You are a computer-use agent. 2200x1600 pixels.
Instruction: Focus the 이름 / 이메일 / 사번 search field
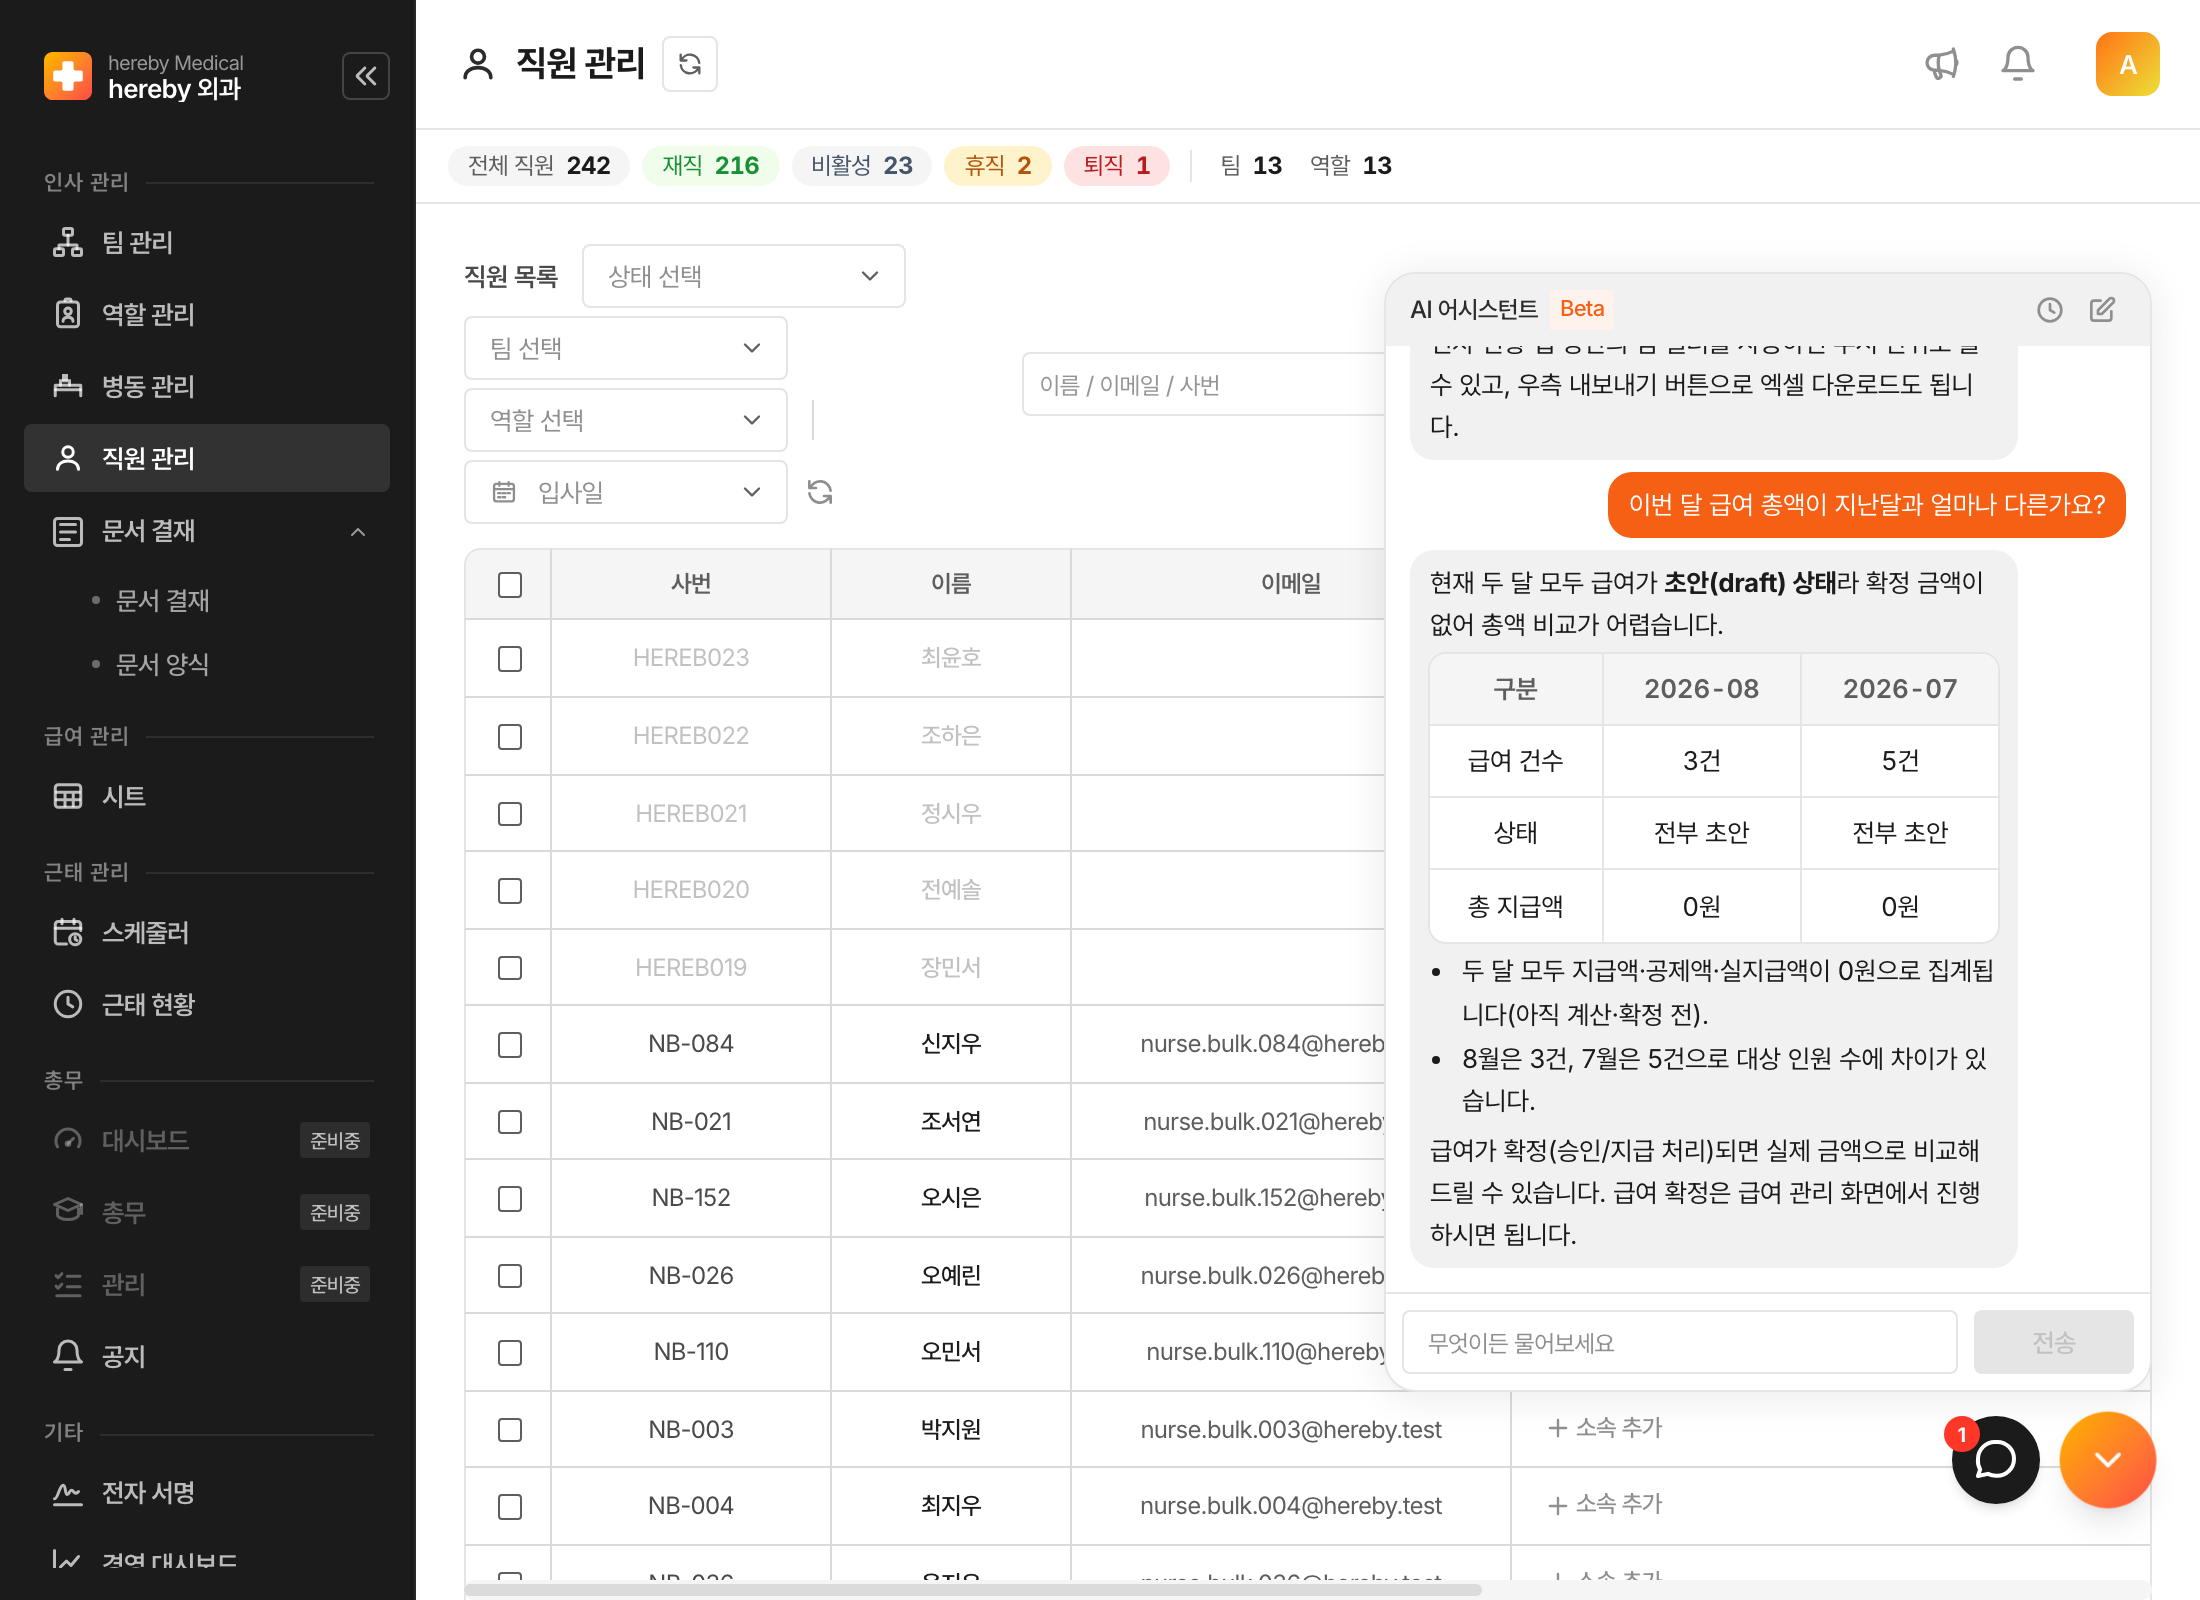coord(1204,384)
